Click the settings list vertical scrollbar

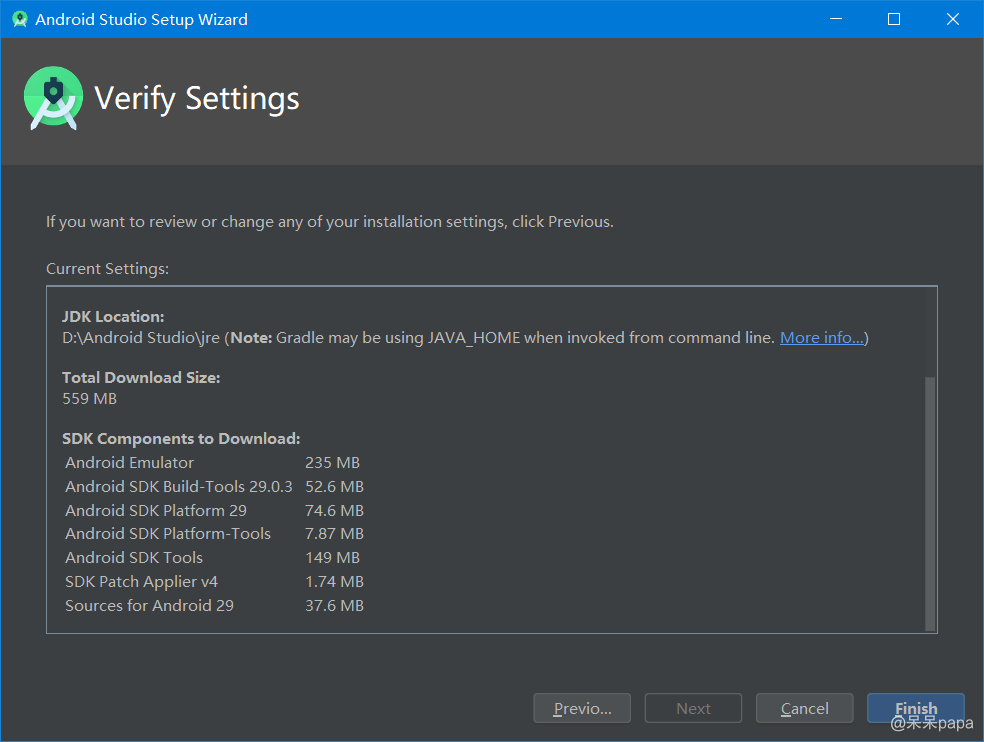tap(930, 503)
